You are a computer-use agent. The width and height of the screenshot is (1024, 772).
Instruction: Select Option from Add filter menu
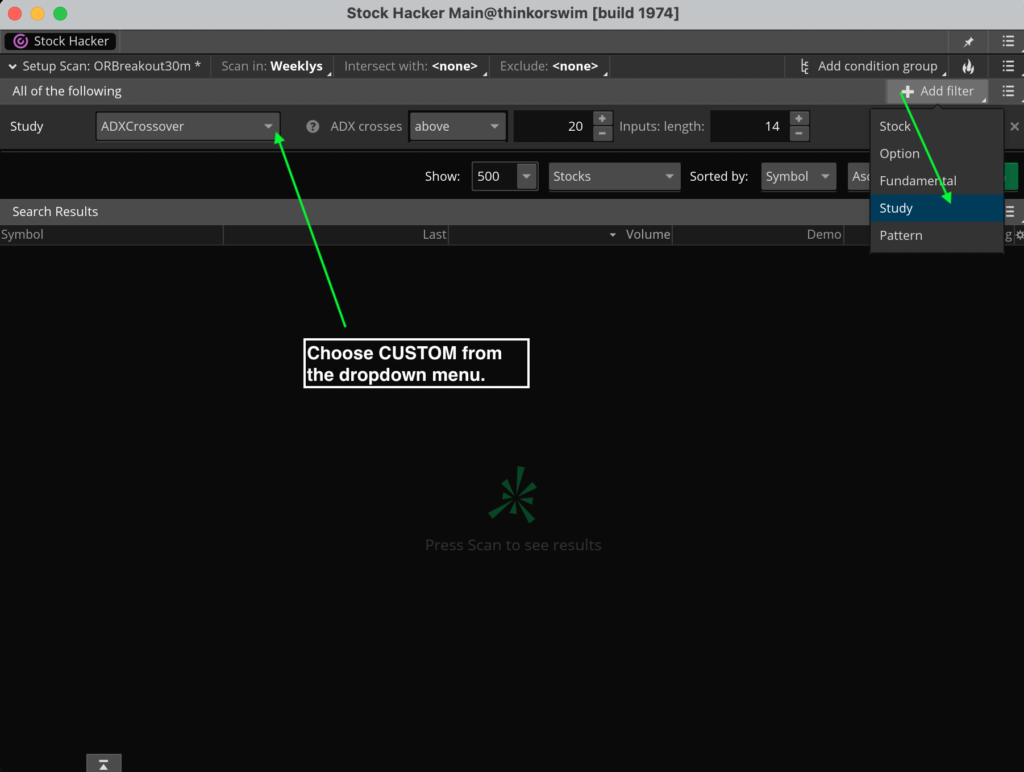(x=936, y=153)
